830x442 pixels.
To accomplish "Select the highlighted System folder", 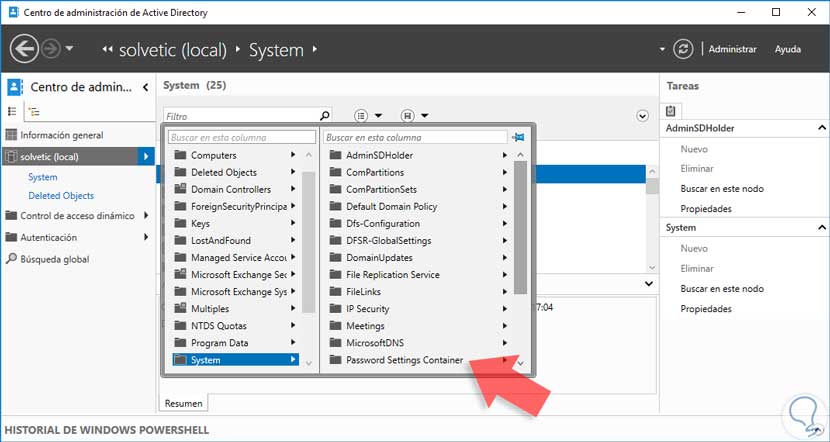I will point(236,359).
